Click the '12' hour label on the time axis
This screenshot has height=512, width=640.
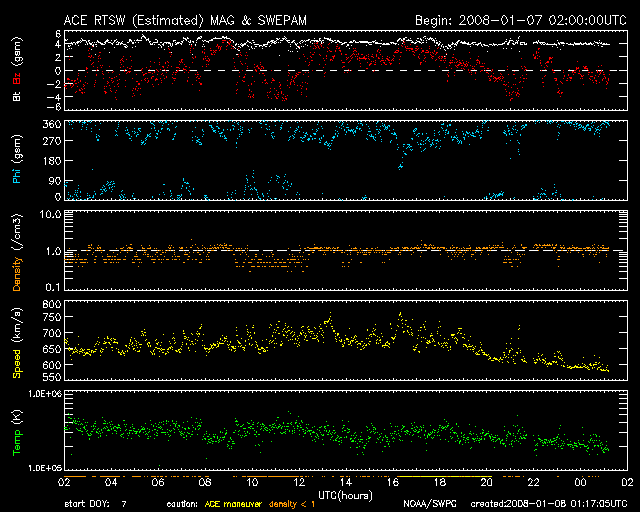[299, 482]
